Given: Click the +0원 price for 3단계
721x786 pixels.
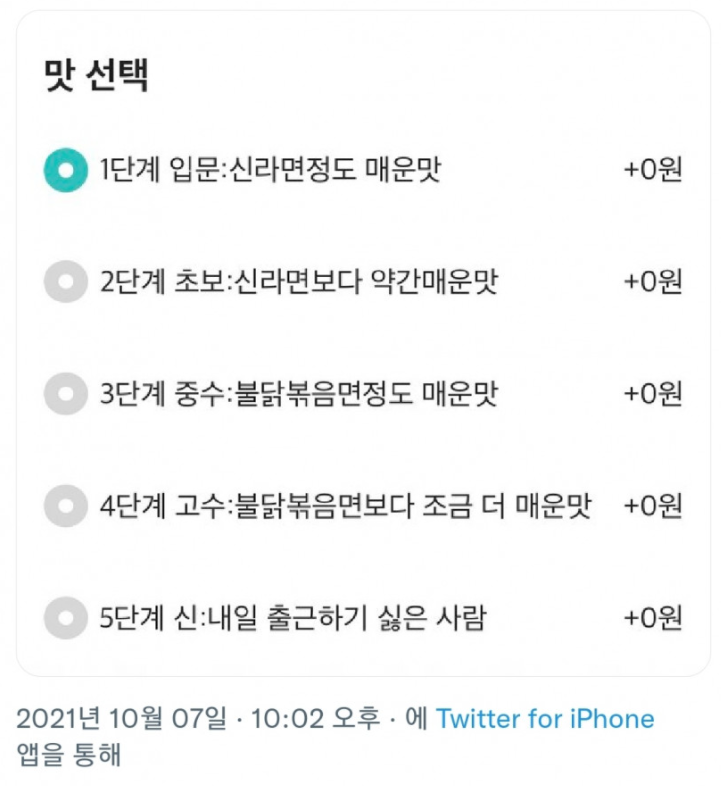Looking at the screenshot, I should coord(653,394).
